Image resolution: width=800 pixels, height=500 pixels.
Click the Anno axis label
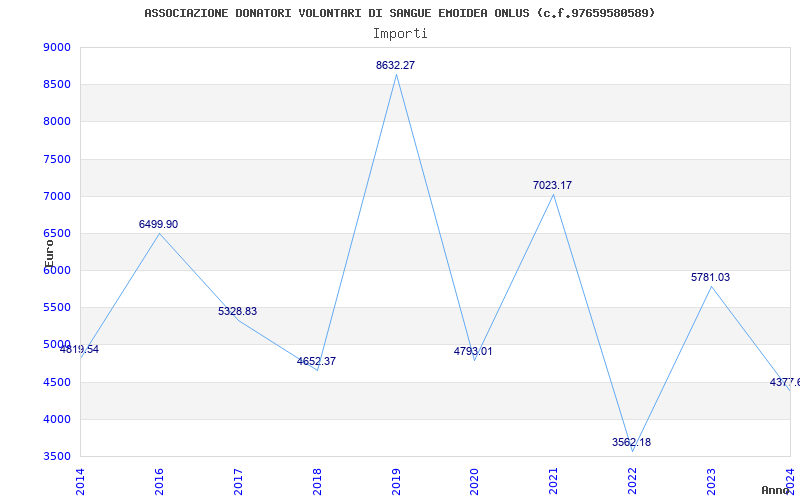pyautogui.click(x=776, y=490)
